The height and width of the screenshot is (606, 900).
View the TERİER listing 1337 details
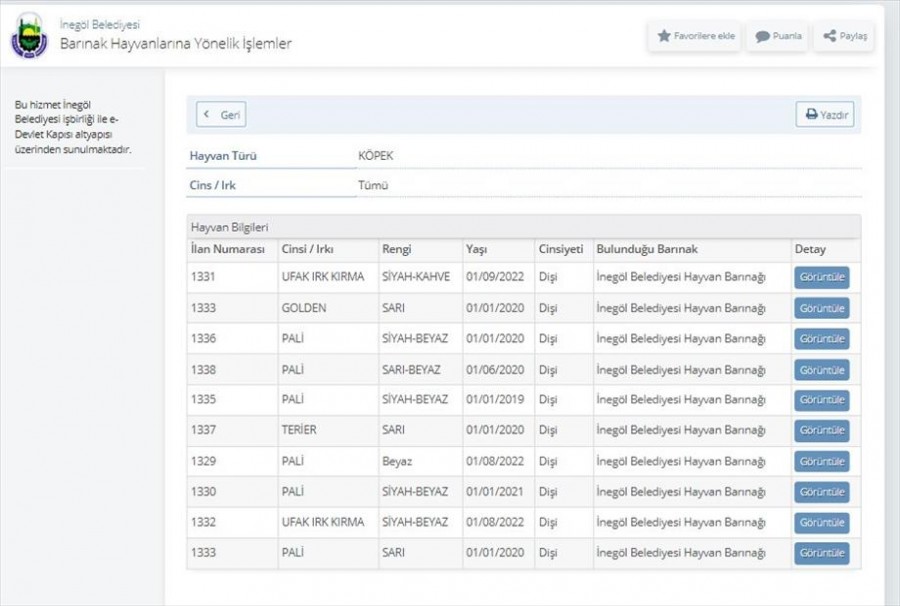(821, 431)
